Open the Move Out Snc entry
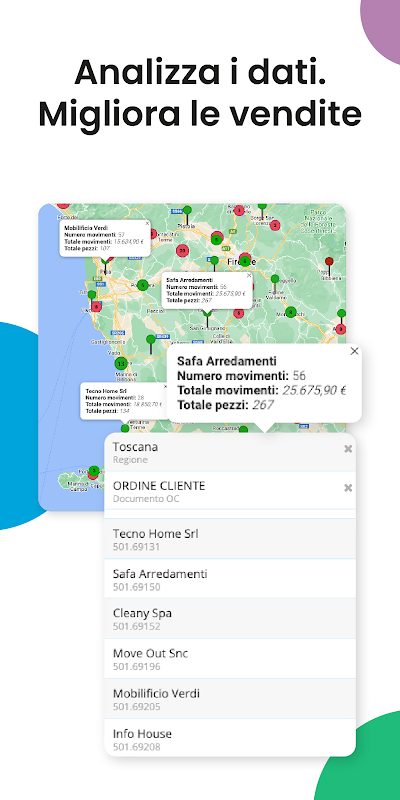This screenshot has height=800, width=400. pos(230,659)
